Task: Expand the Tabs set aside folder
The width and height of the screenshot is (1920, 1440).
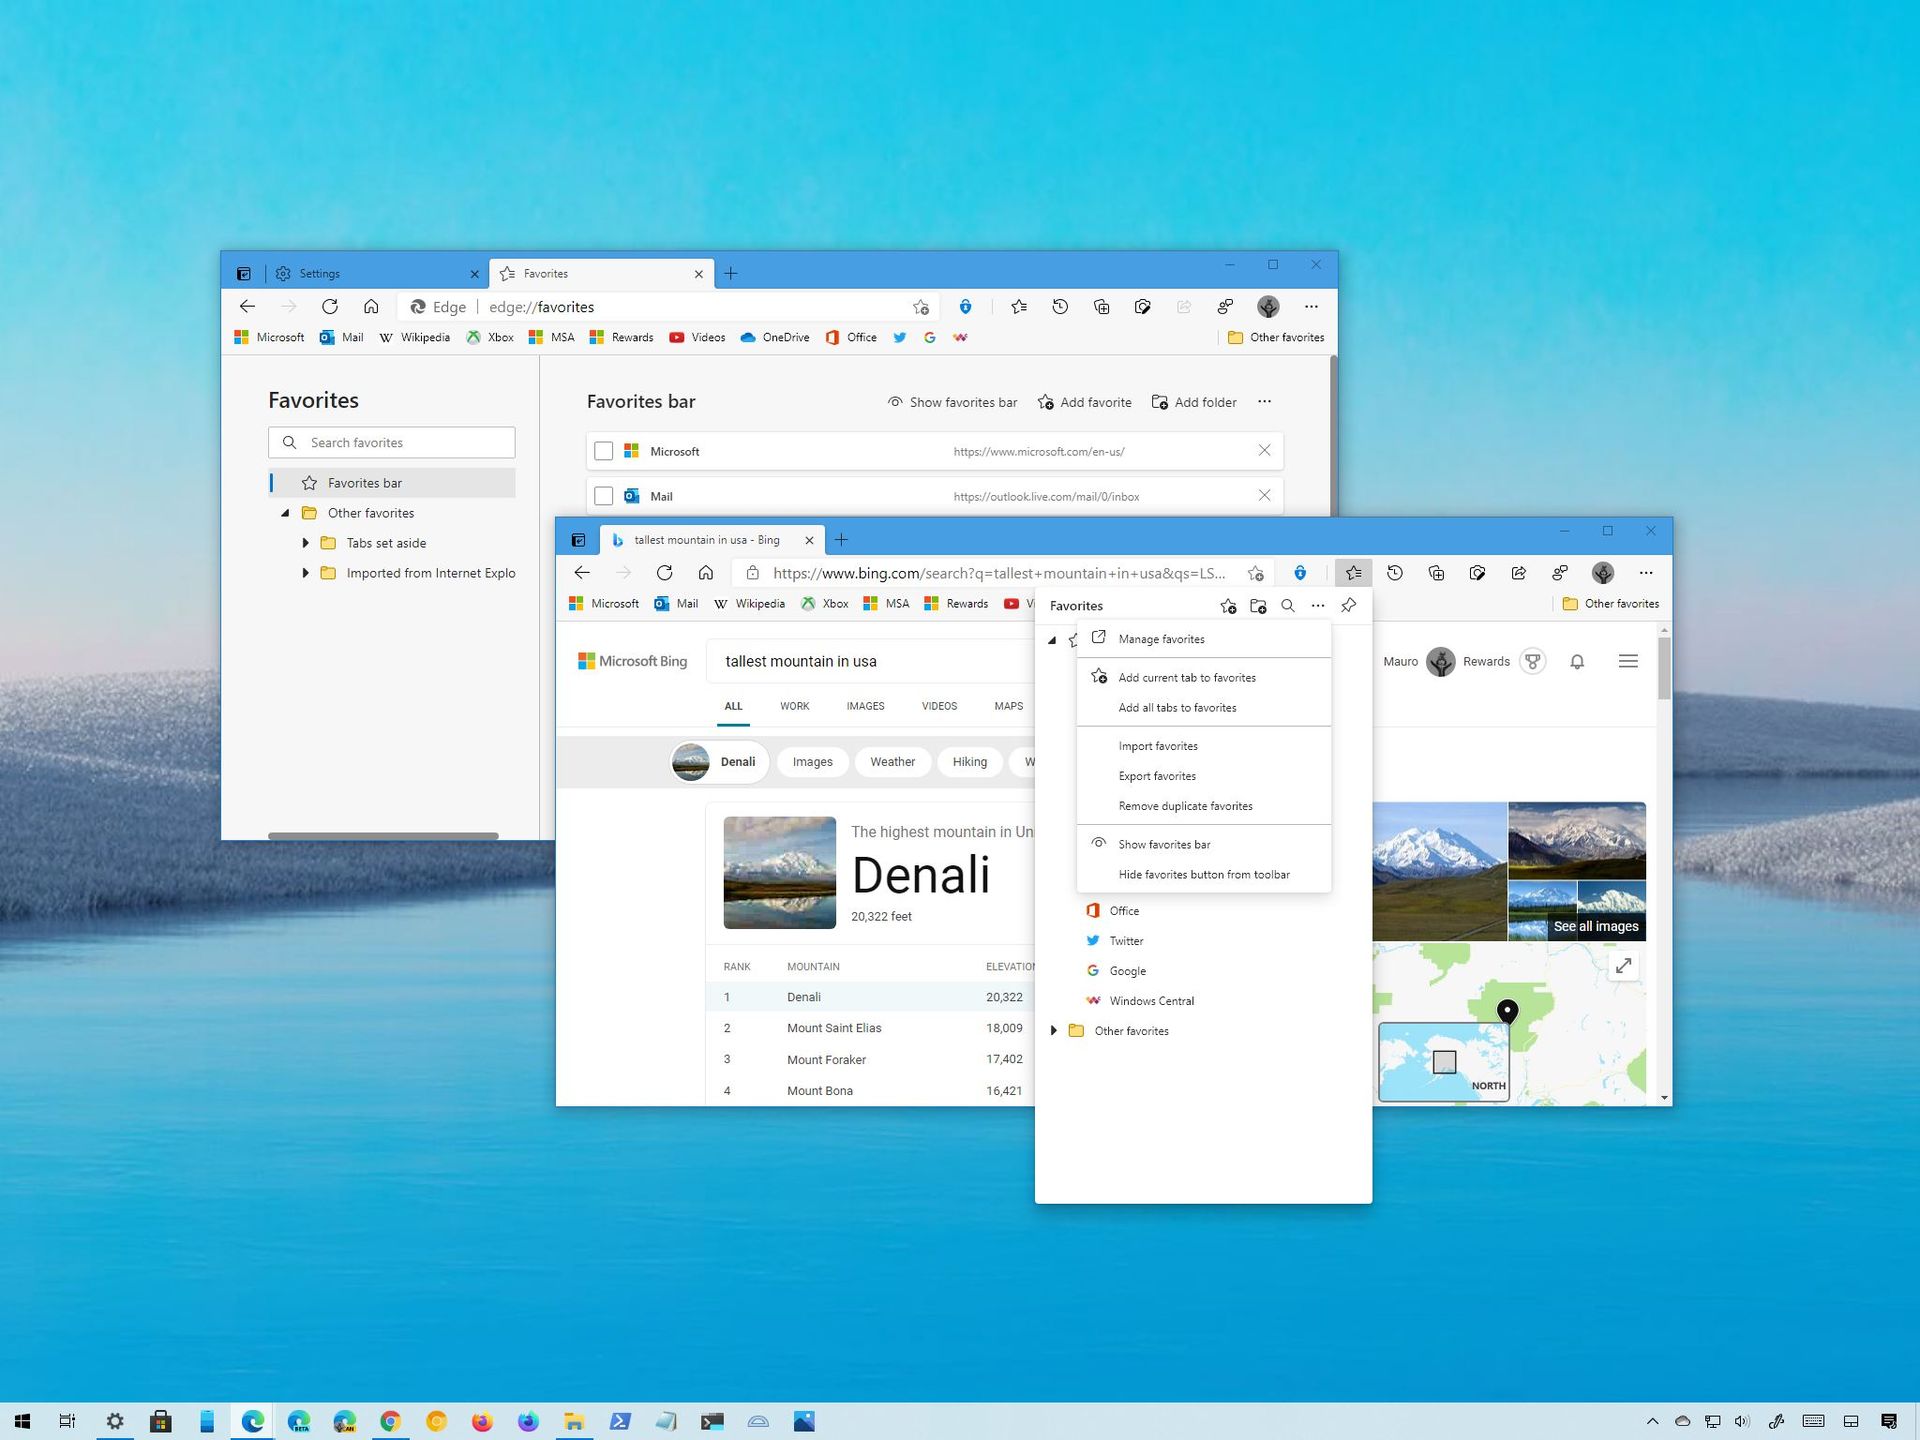Action: pos(306,543)
